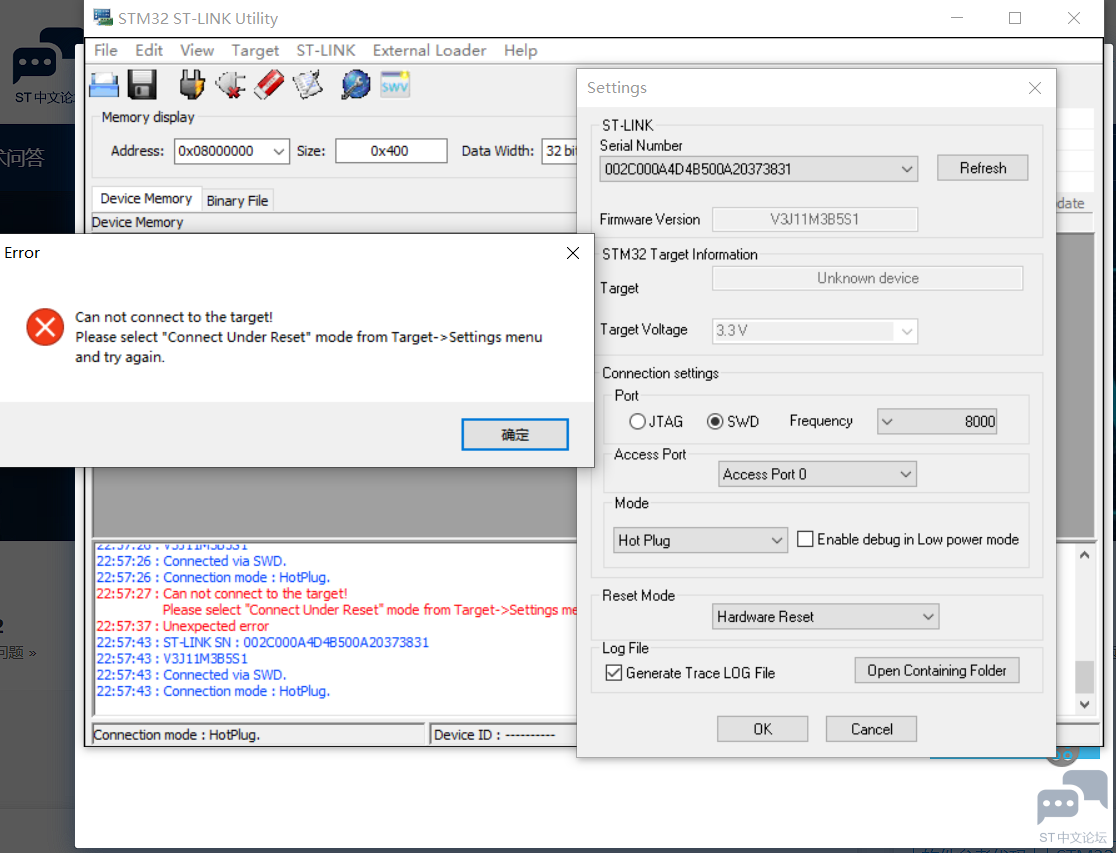Click OK in Settings dialog
The width and height of the screenshot is (1116, 853).
point(762,729)
